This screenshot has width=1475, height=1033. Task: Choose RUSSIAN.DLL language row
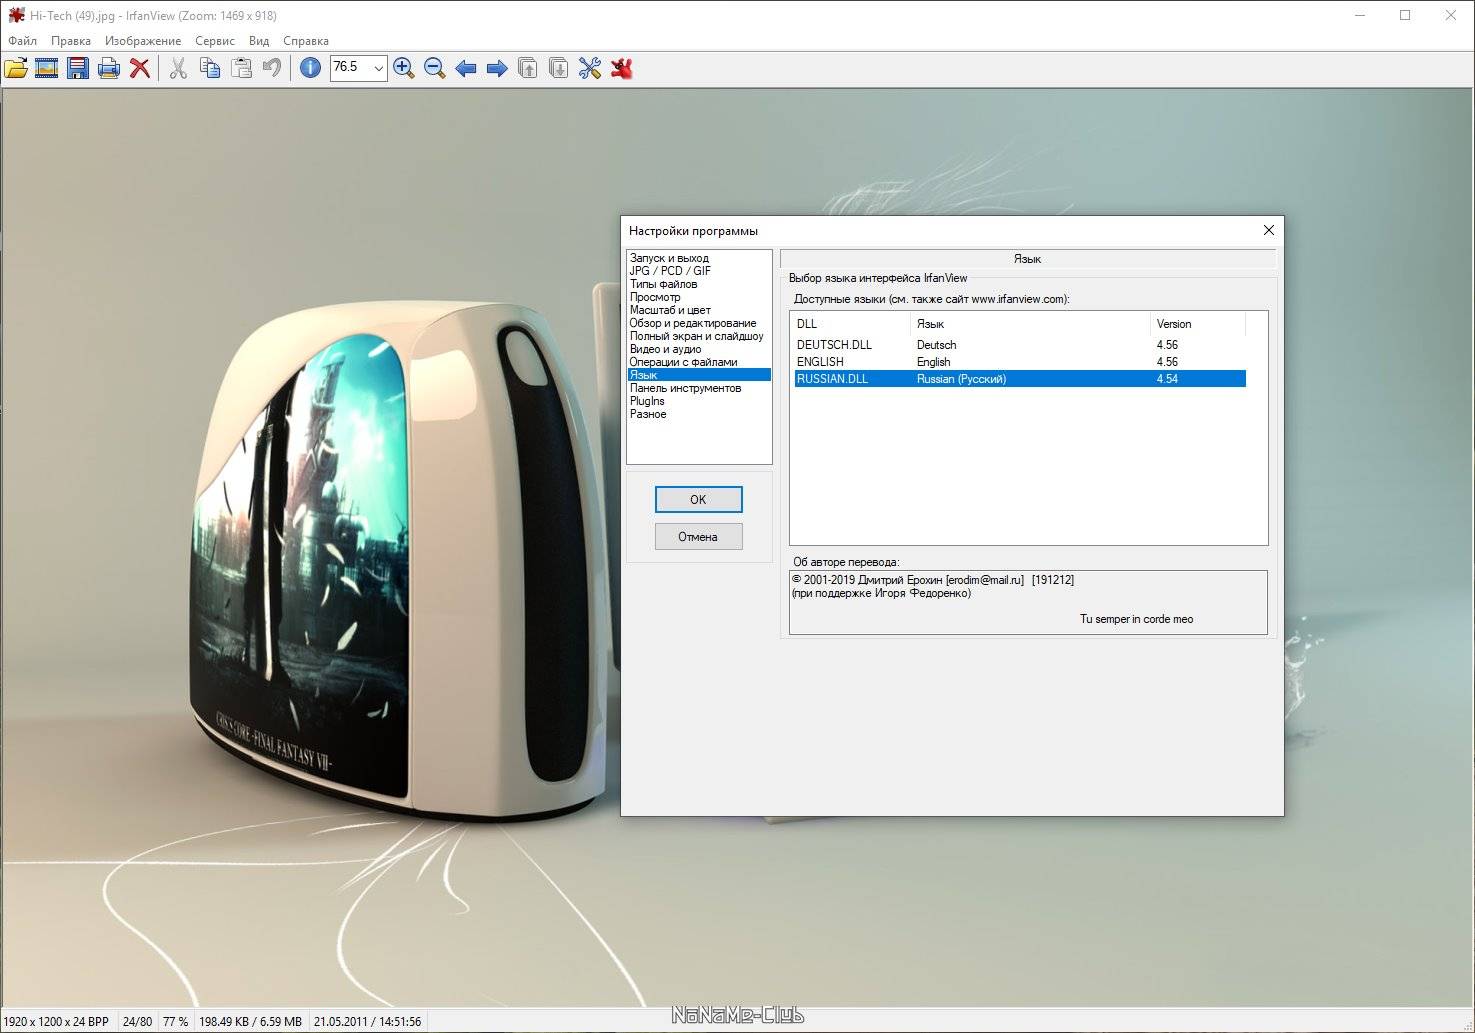(1020, 379)
